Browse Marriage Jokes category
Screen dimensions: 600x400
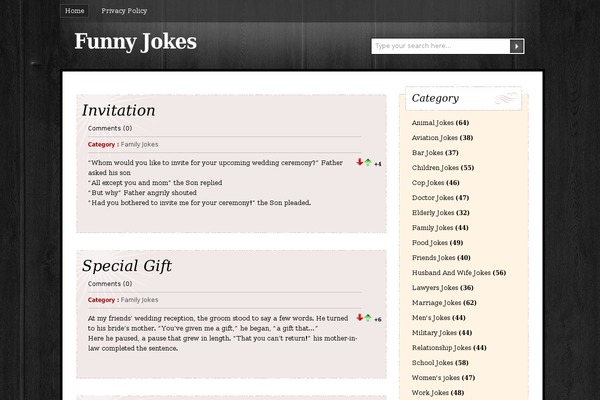(436, 303)
